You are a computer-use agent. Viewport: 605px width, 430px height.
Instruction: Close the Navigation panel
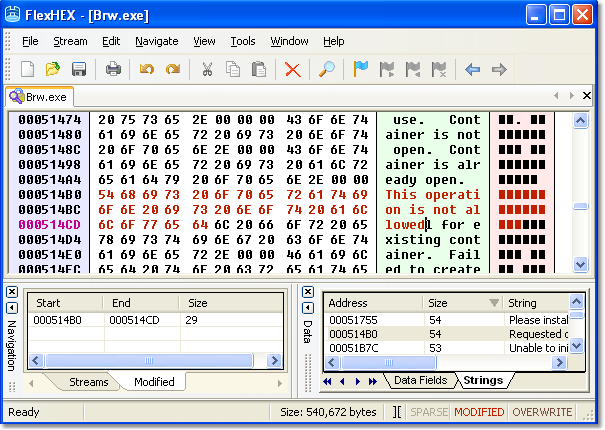12,292
